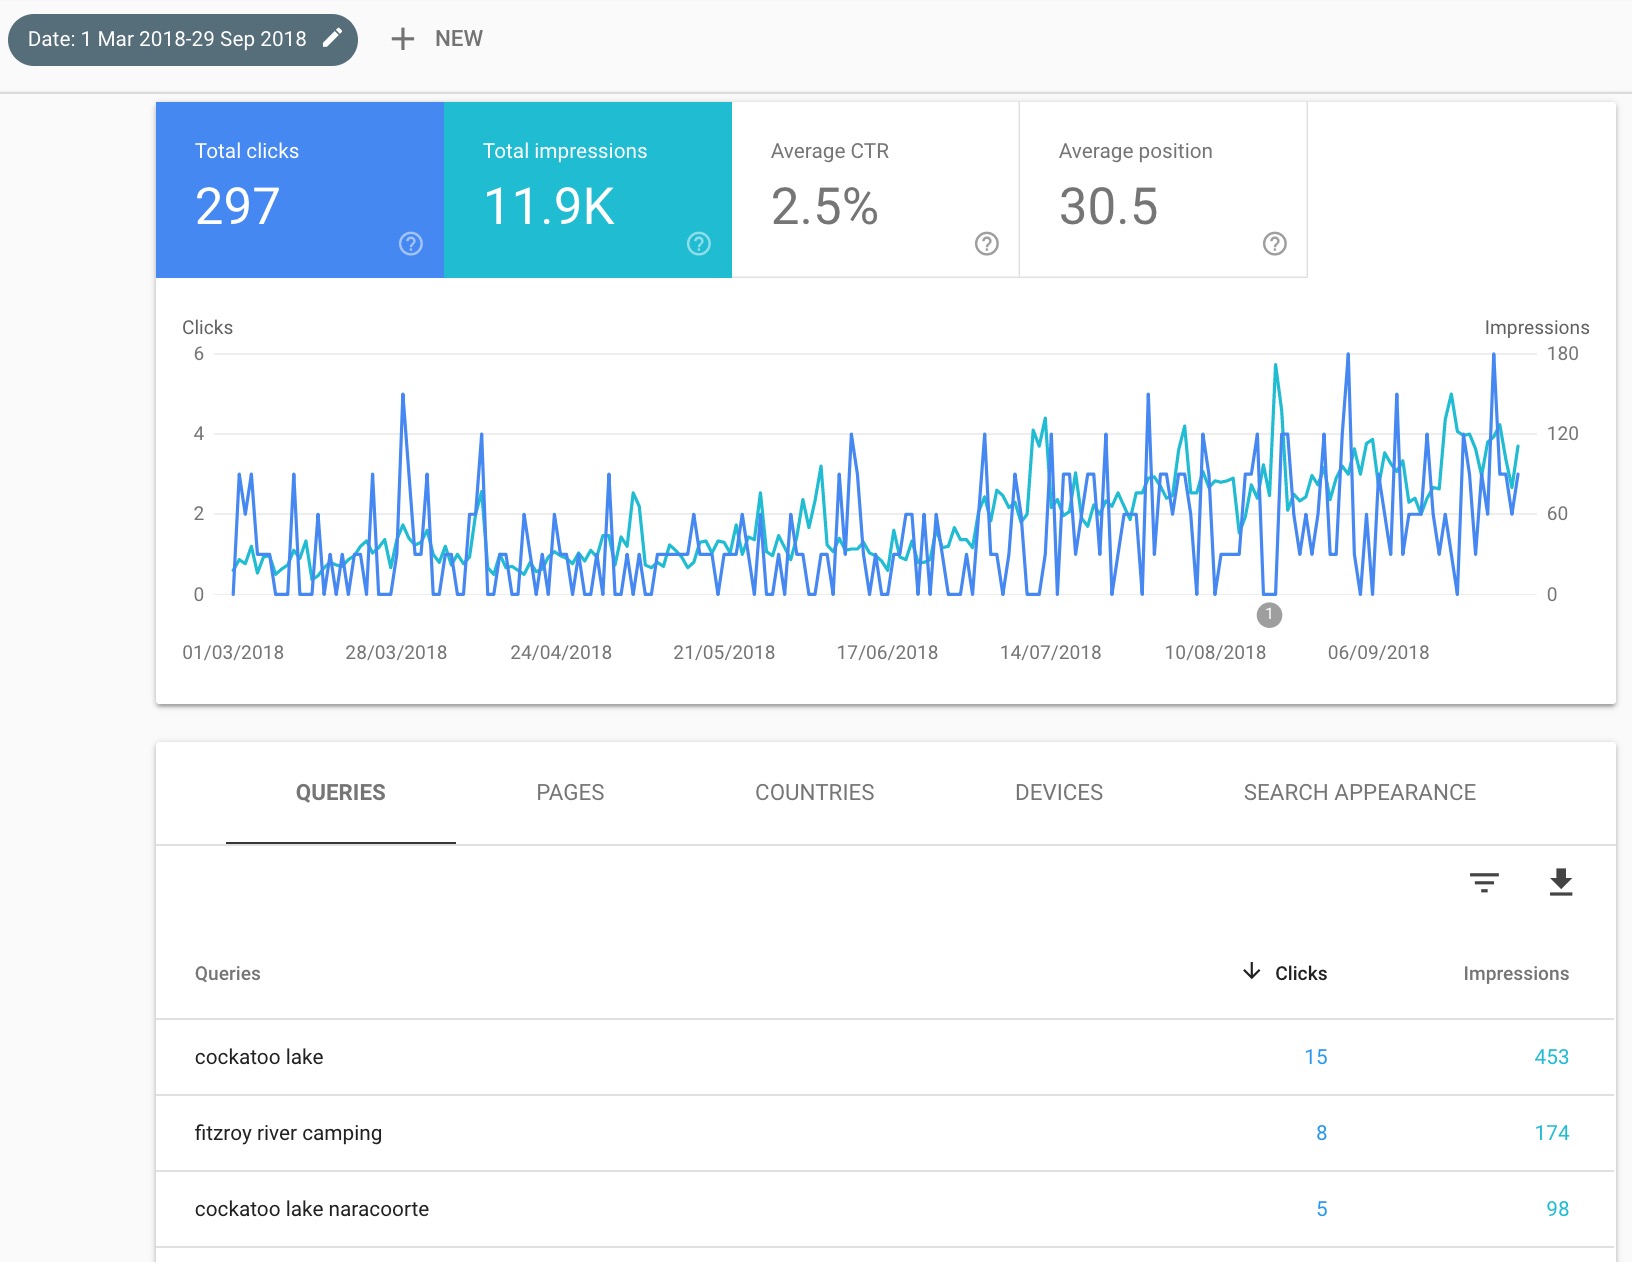This screenshot has height=1262, width=1632.
Task: Open the 174 impressions link for fitzroy river camping
Action: tap(1553, 1133)
